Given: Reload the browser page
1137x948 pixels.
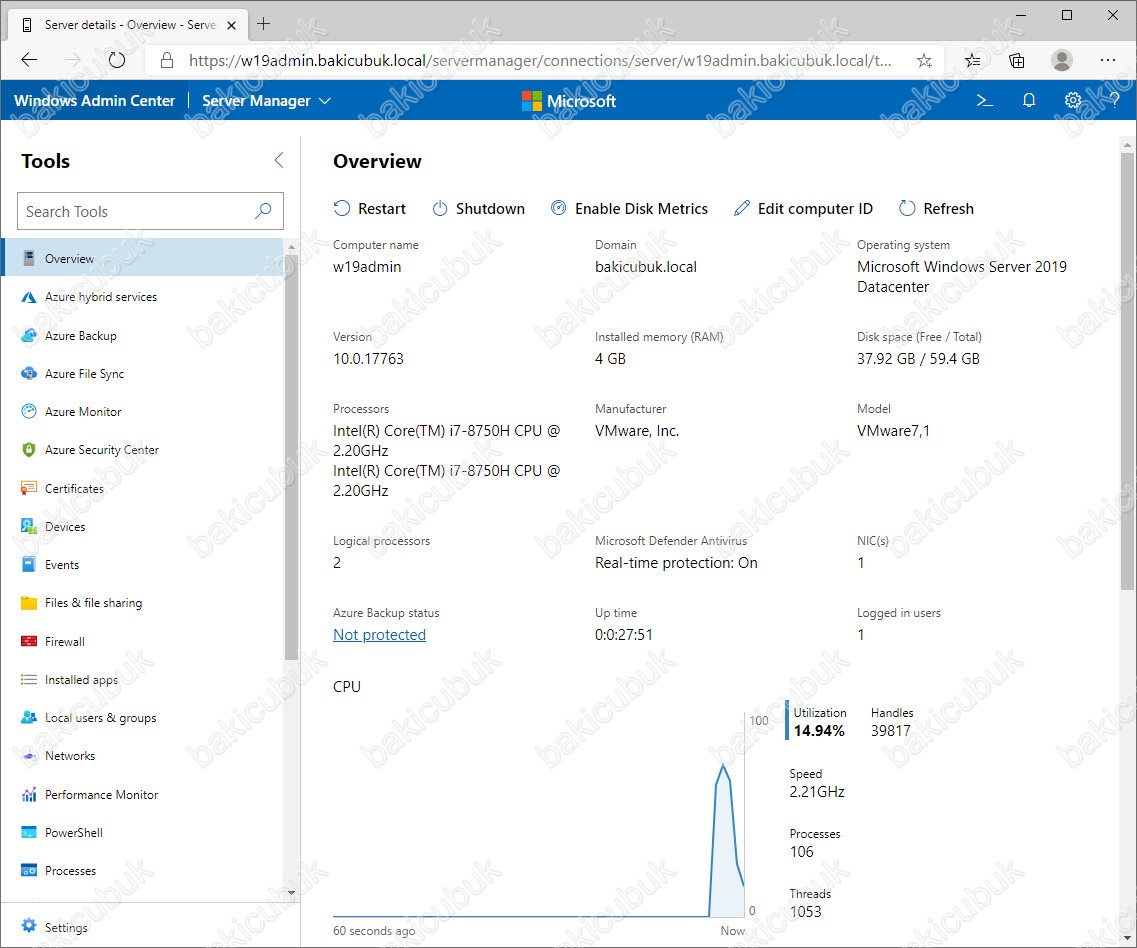Looking at the screenshot, I should (x=117, y=60).
